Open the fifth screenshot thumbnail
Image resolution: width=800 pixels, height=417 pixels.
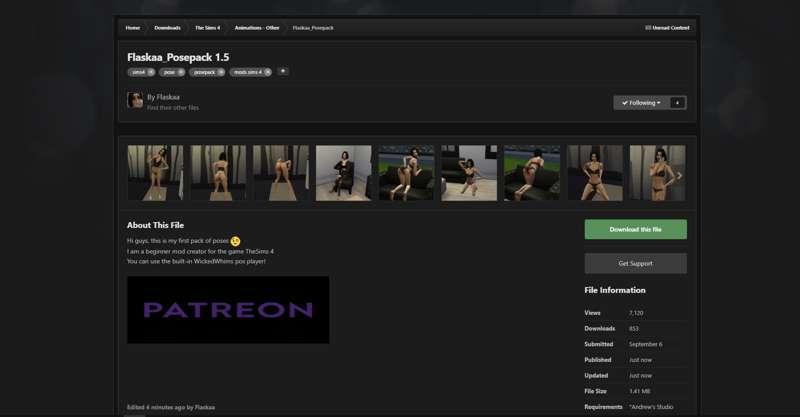tap(407, 173)
